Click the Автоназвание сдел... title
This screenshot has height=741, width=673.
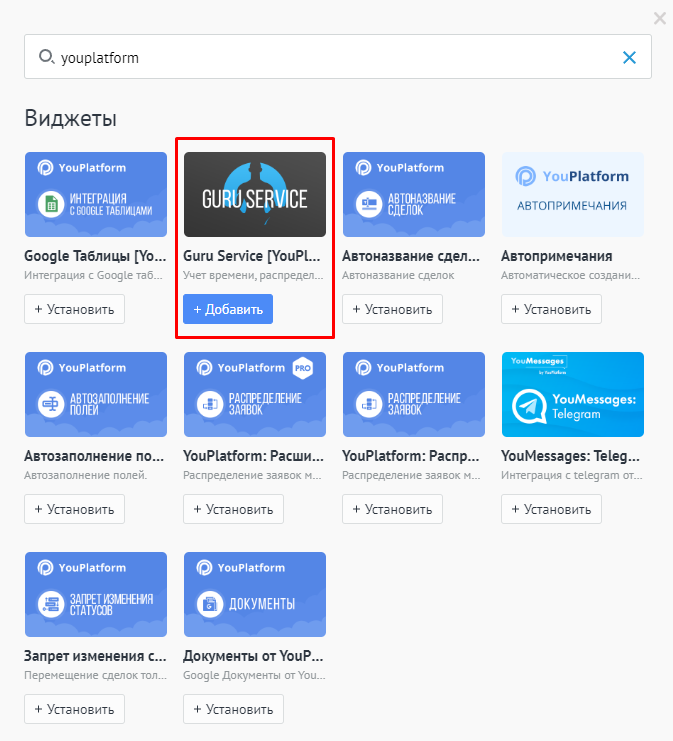click(x=411, y=256)
